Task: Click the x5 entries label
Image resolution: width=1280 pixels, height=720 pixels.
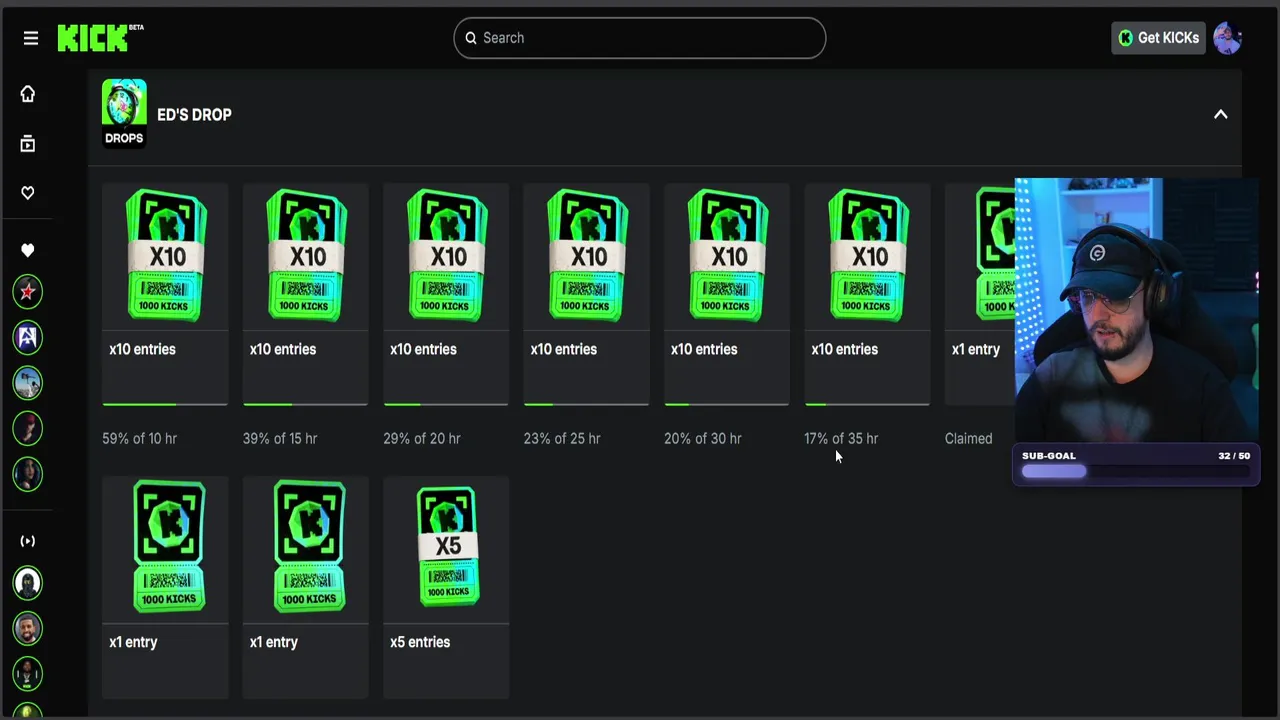Action: (x=420, y=642)
